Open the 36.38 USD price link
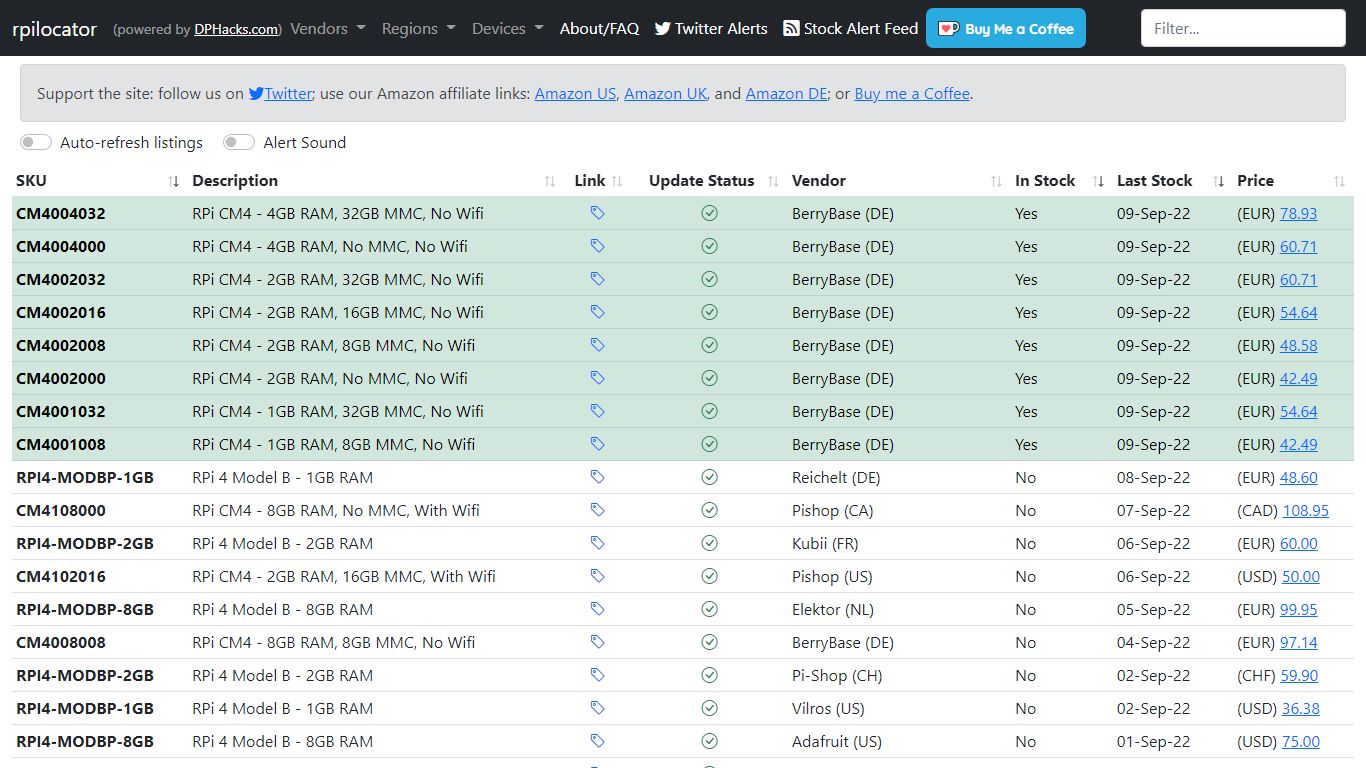Image resolution: width=1366 pixels, height=768 pixels. click(1300, 708)
